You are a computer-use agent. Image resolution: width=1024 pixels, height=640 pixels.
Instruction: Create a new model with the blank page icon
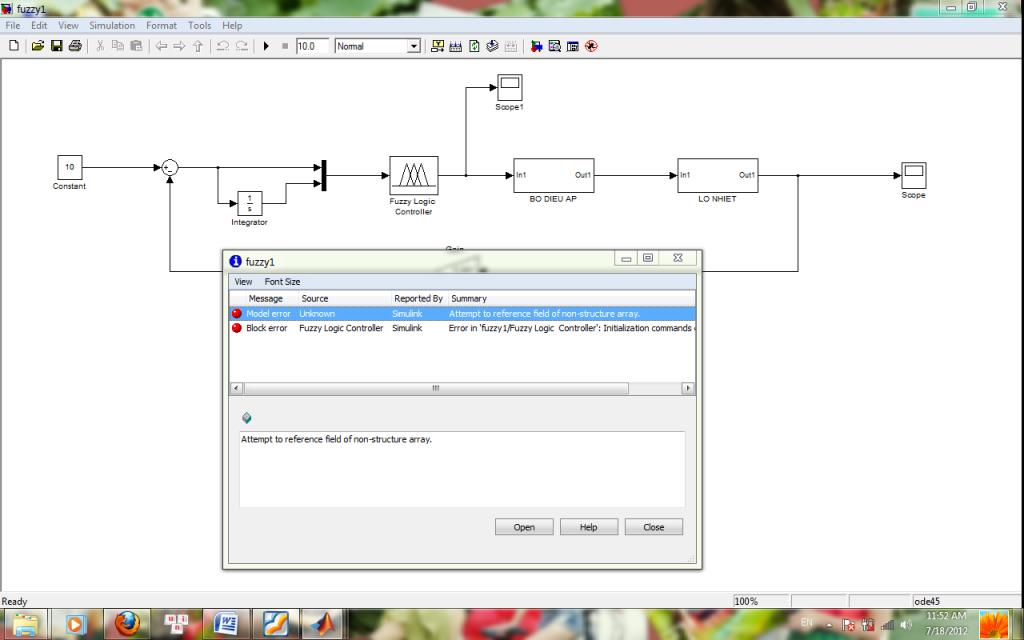[x=14, y=46]
